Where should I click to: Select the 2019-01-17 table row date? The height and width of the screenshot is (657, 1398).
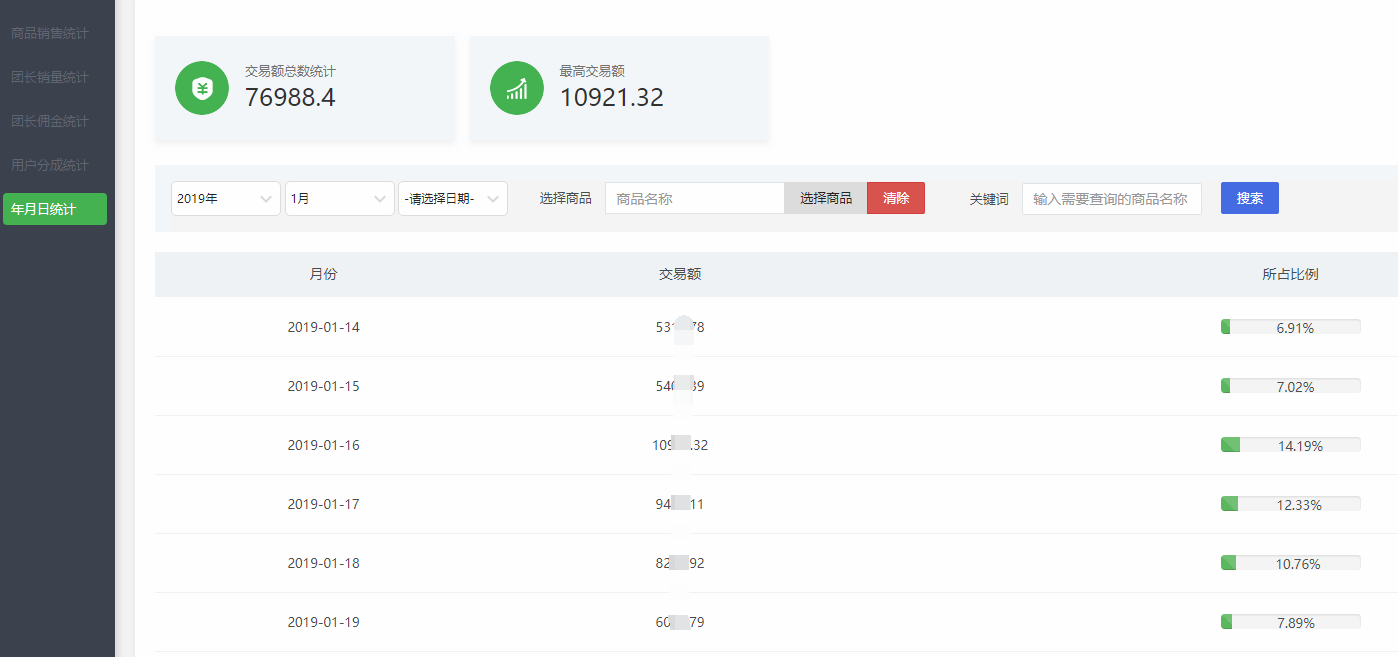click(323, 504)
